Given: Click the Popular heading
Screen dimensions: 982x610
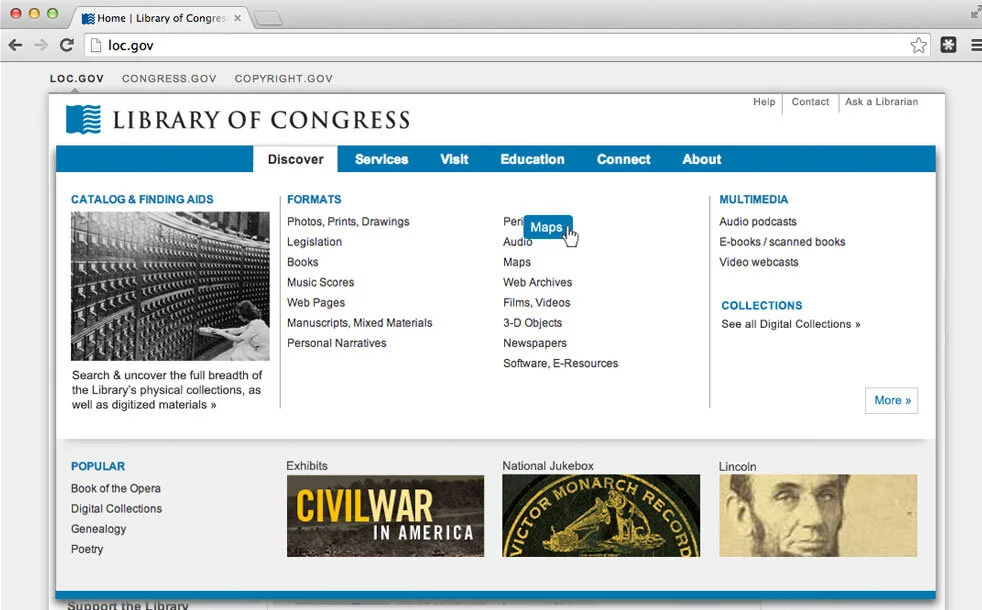Looking at the screenshot, I should coord(98,466).
